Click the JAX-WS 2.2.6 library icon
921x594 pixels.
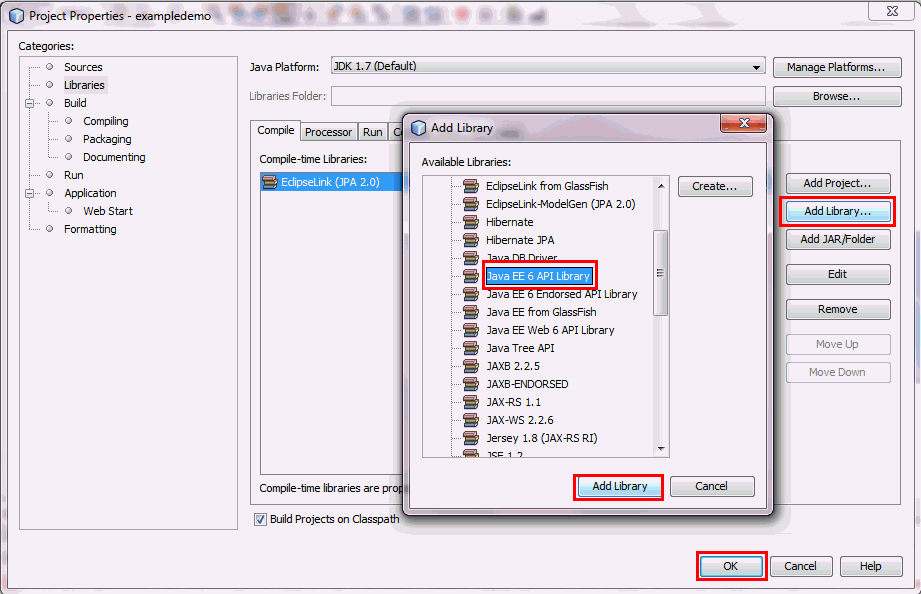pyautogui.click(x=470, y=420)
